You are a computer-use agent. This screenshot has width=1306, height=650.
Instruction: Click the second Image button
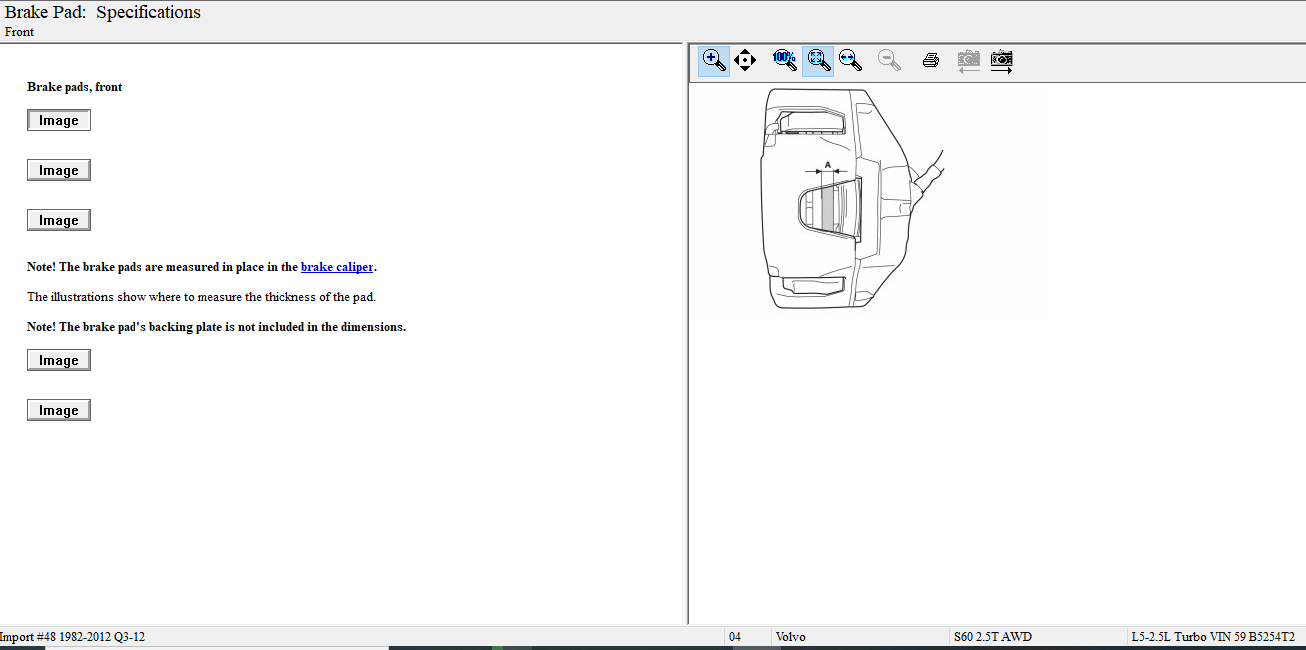point(59,170)
